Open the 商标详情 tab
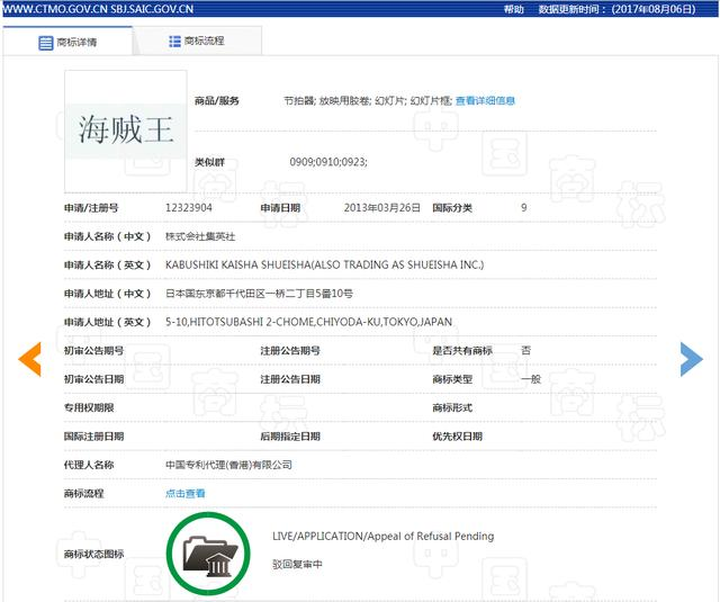The width and height of the screenshot is (720, 602). coord(68,41)
